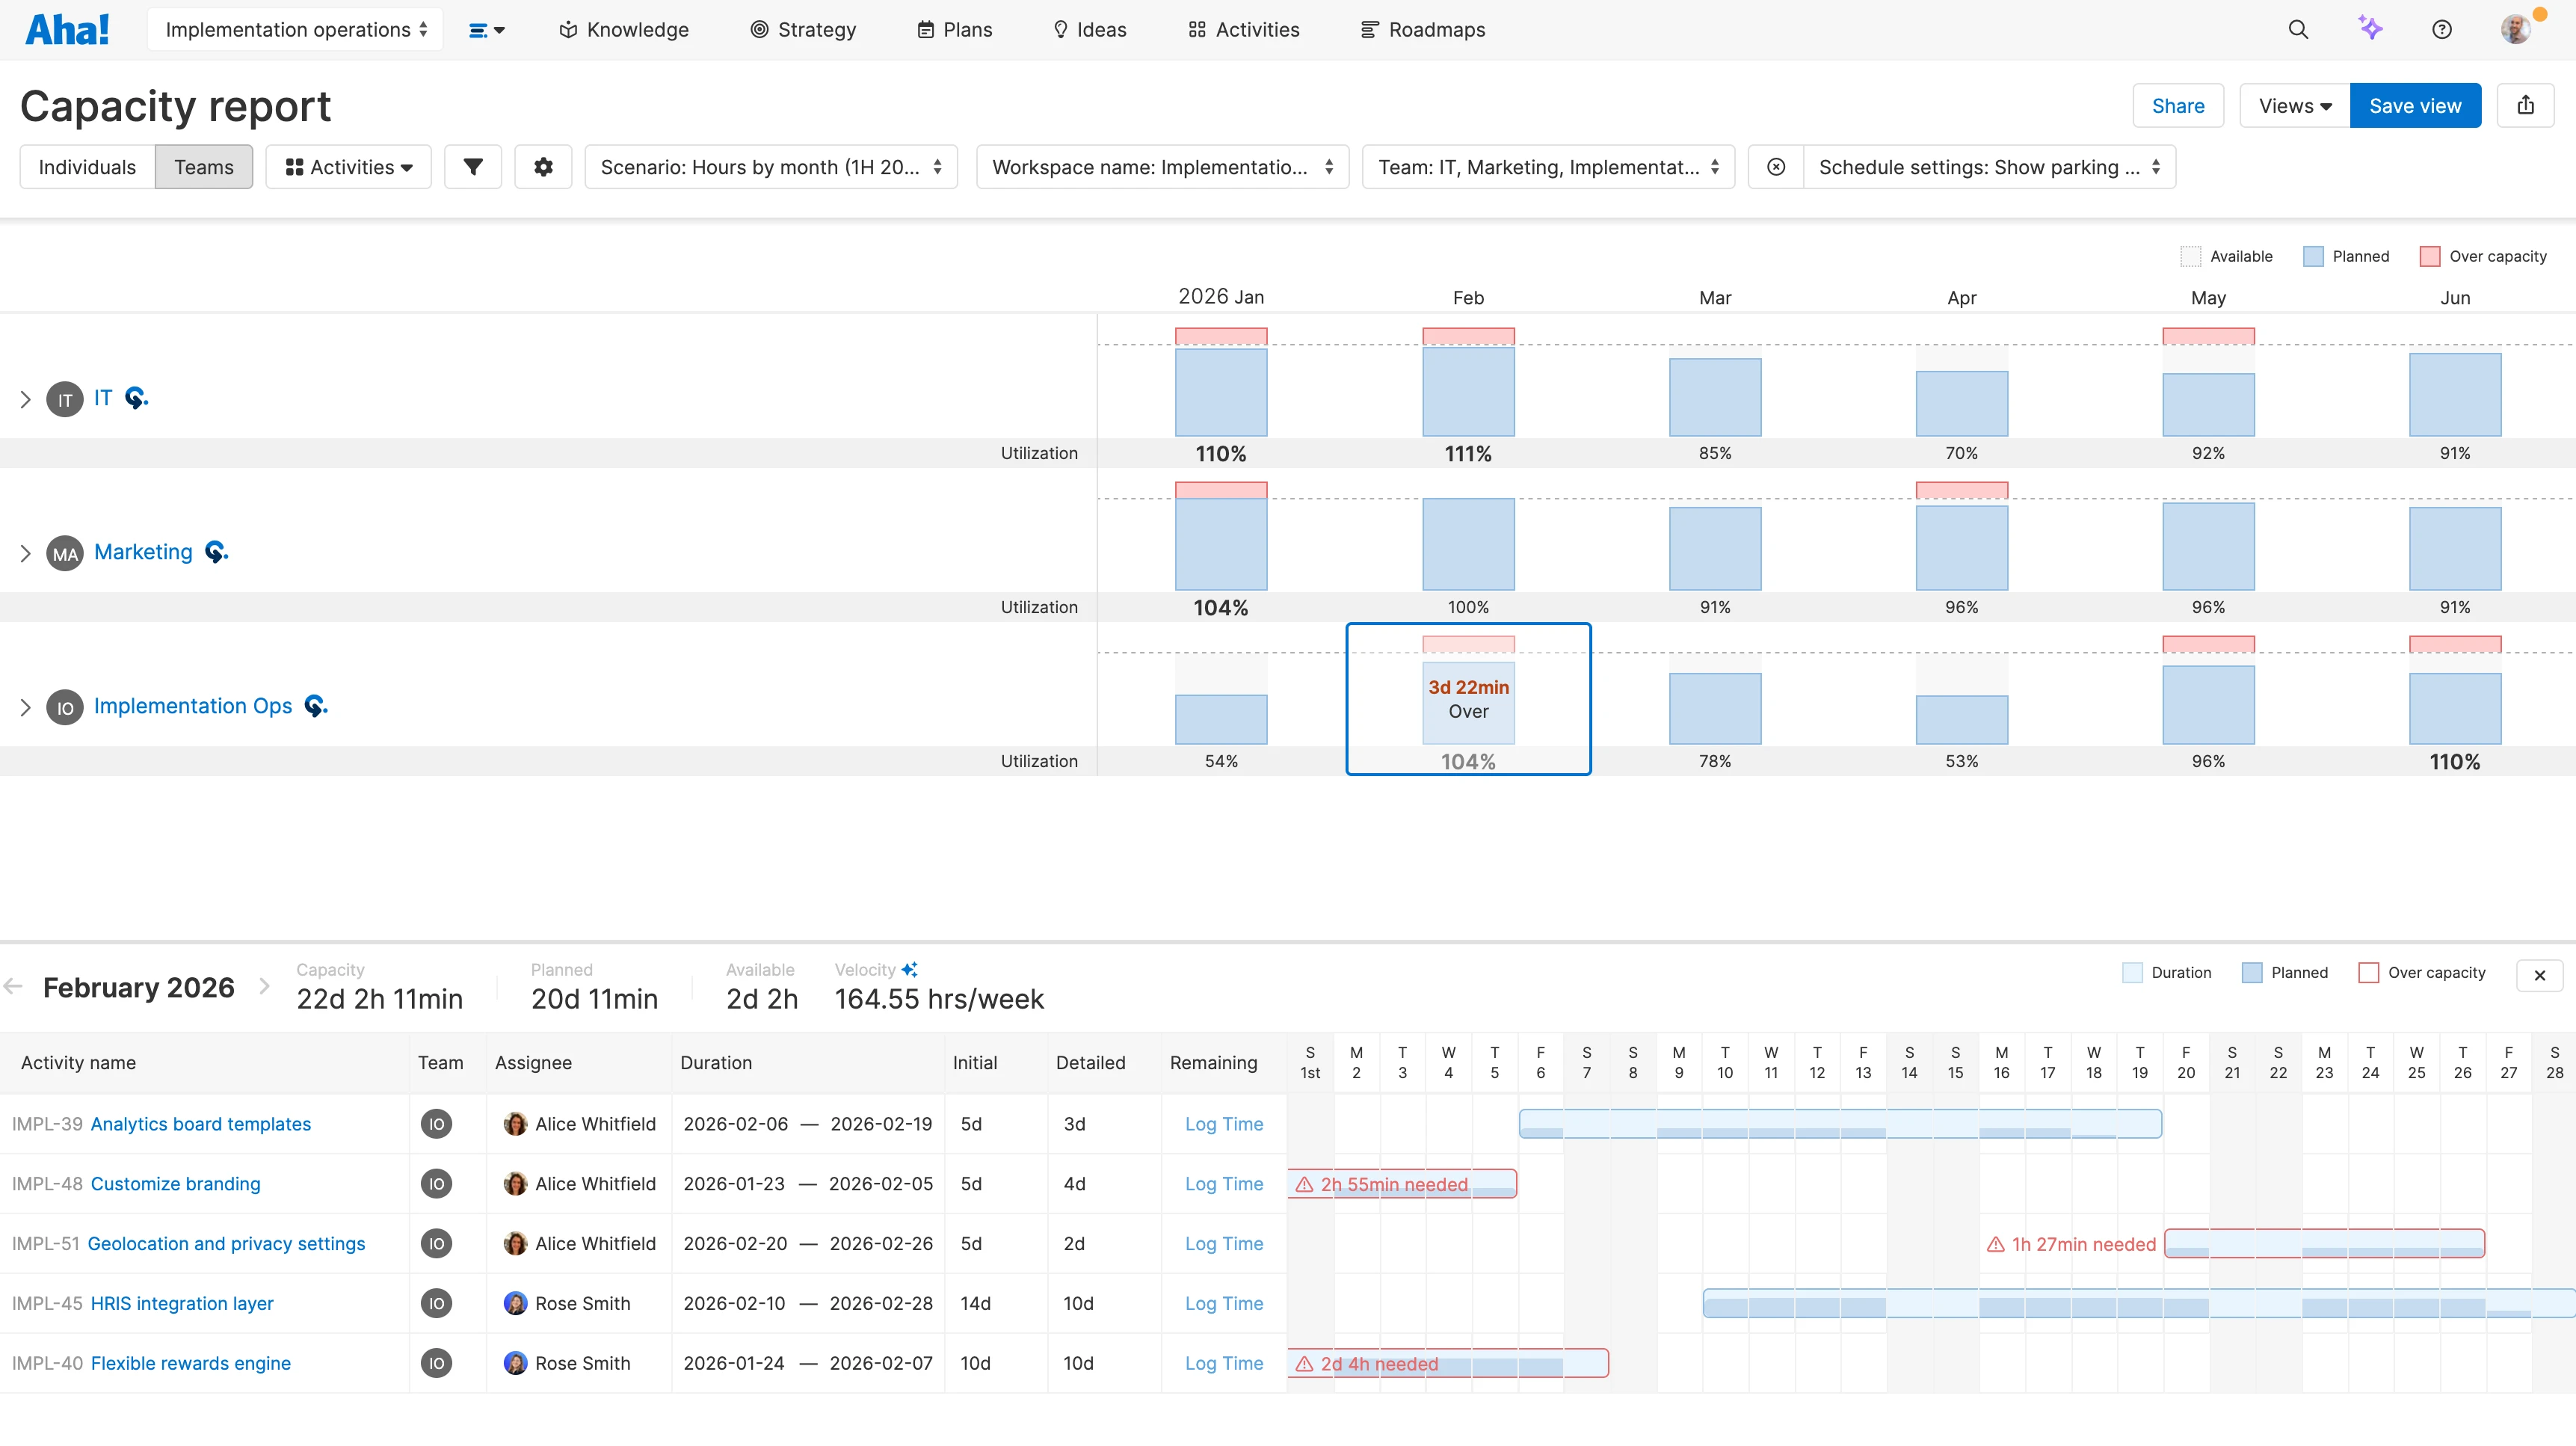Click IT January over-capacity red bar

[1221, 336]
